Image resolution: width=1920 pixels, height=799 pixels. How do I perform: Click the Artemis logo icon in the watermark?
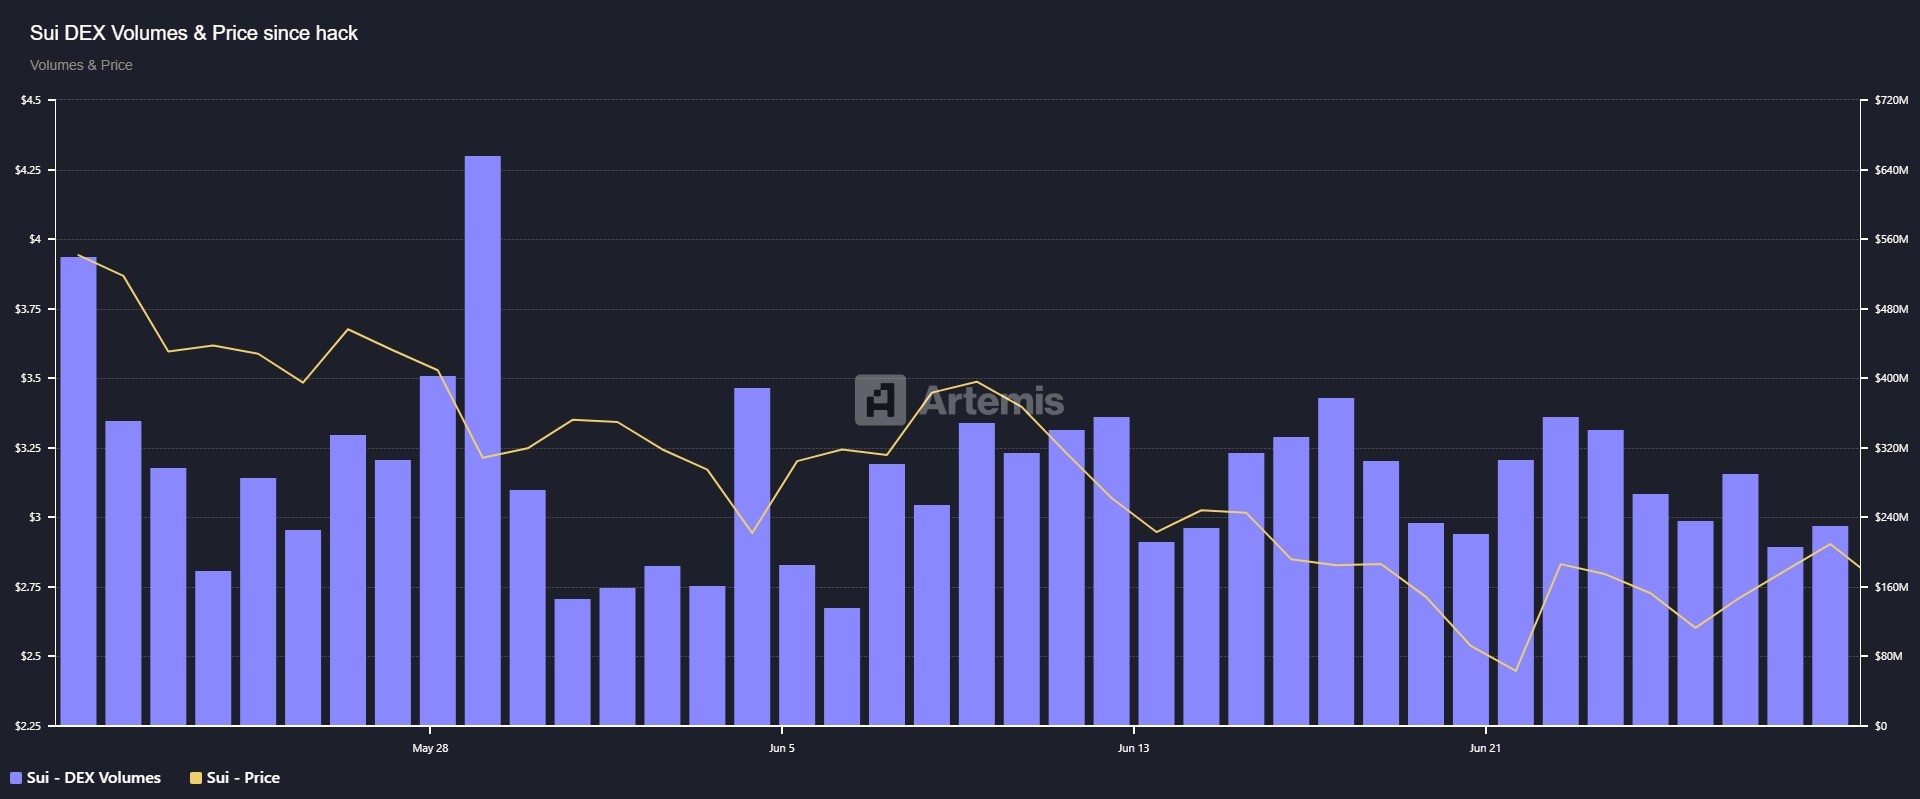click(880, 400)
